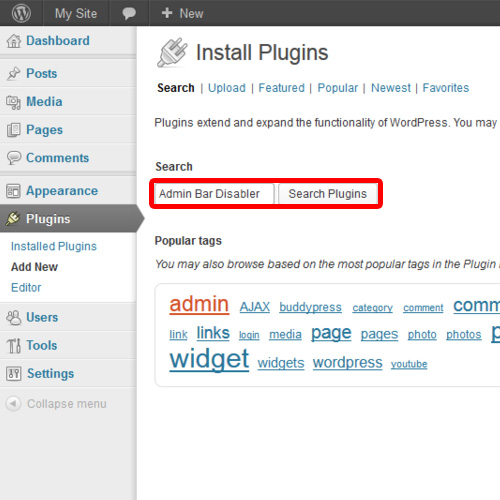
Task: Click the large plug icon beside Install Plugins
Action: click(172, 52)
